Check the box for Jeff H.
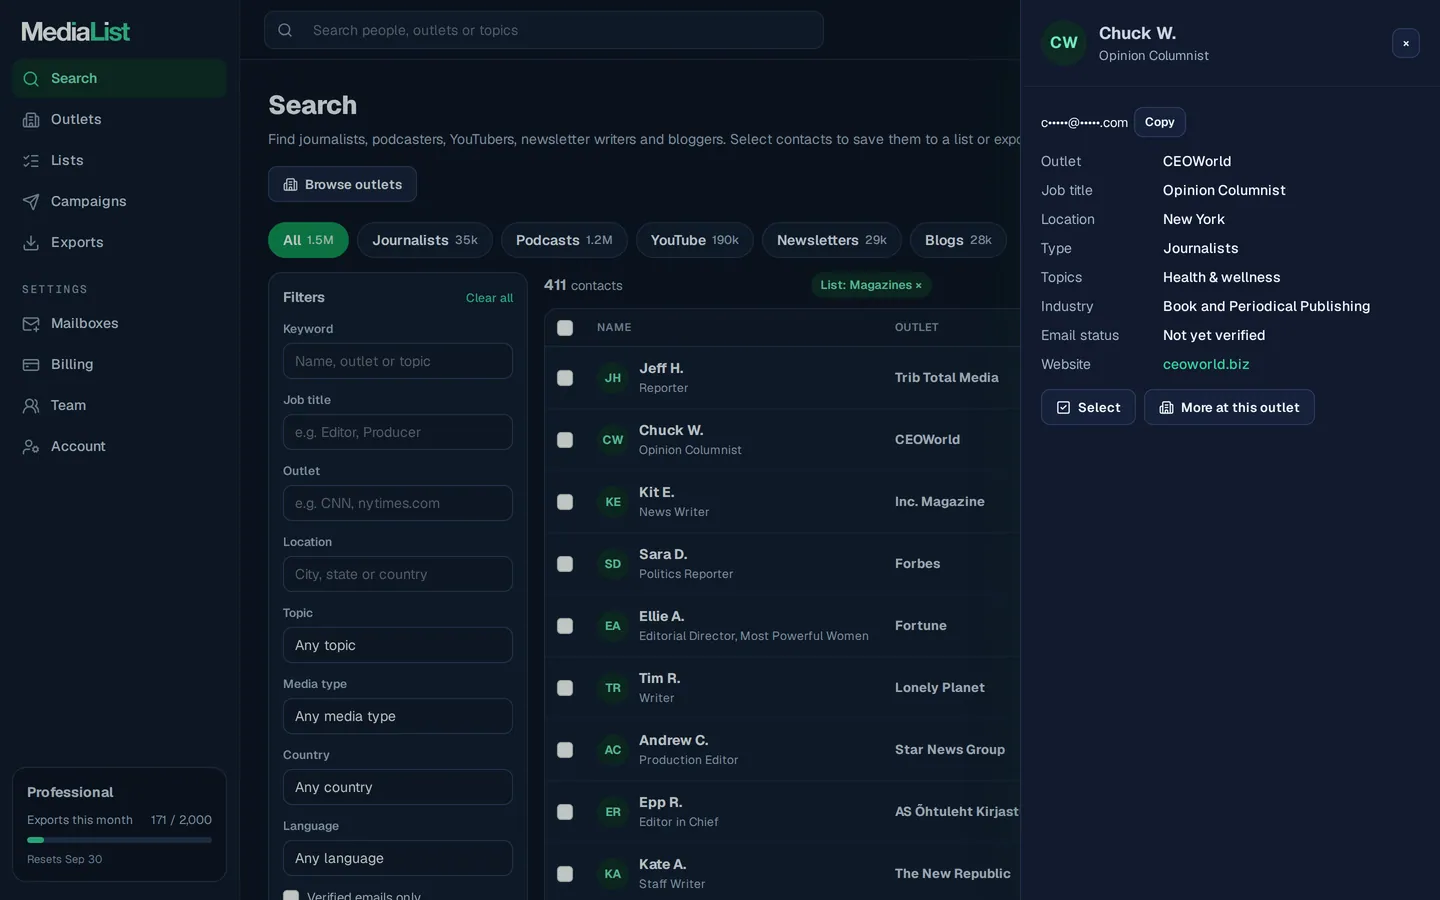 point(565,378)
